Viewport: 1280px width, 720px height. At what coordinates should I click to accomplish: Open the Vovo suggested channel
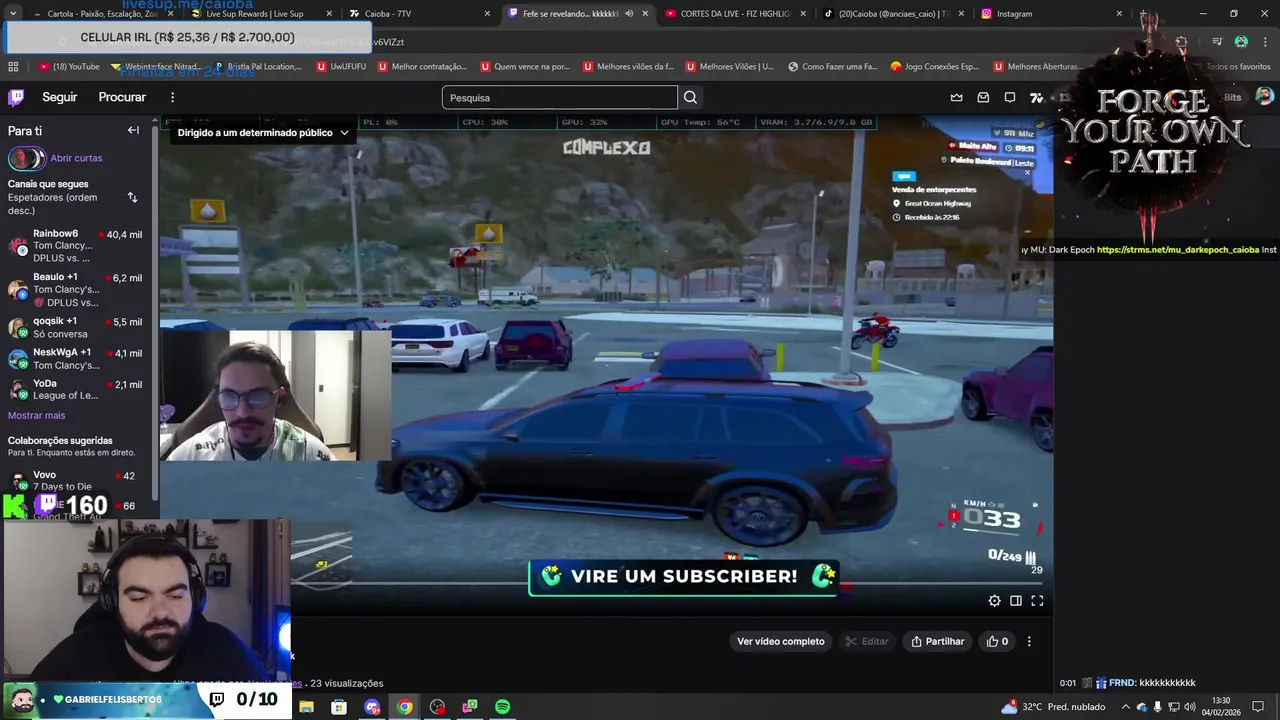point(76,481)
